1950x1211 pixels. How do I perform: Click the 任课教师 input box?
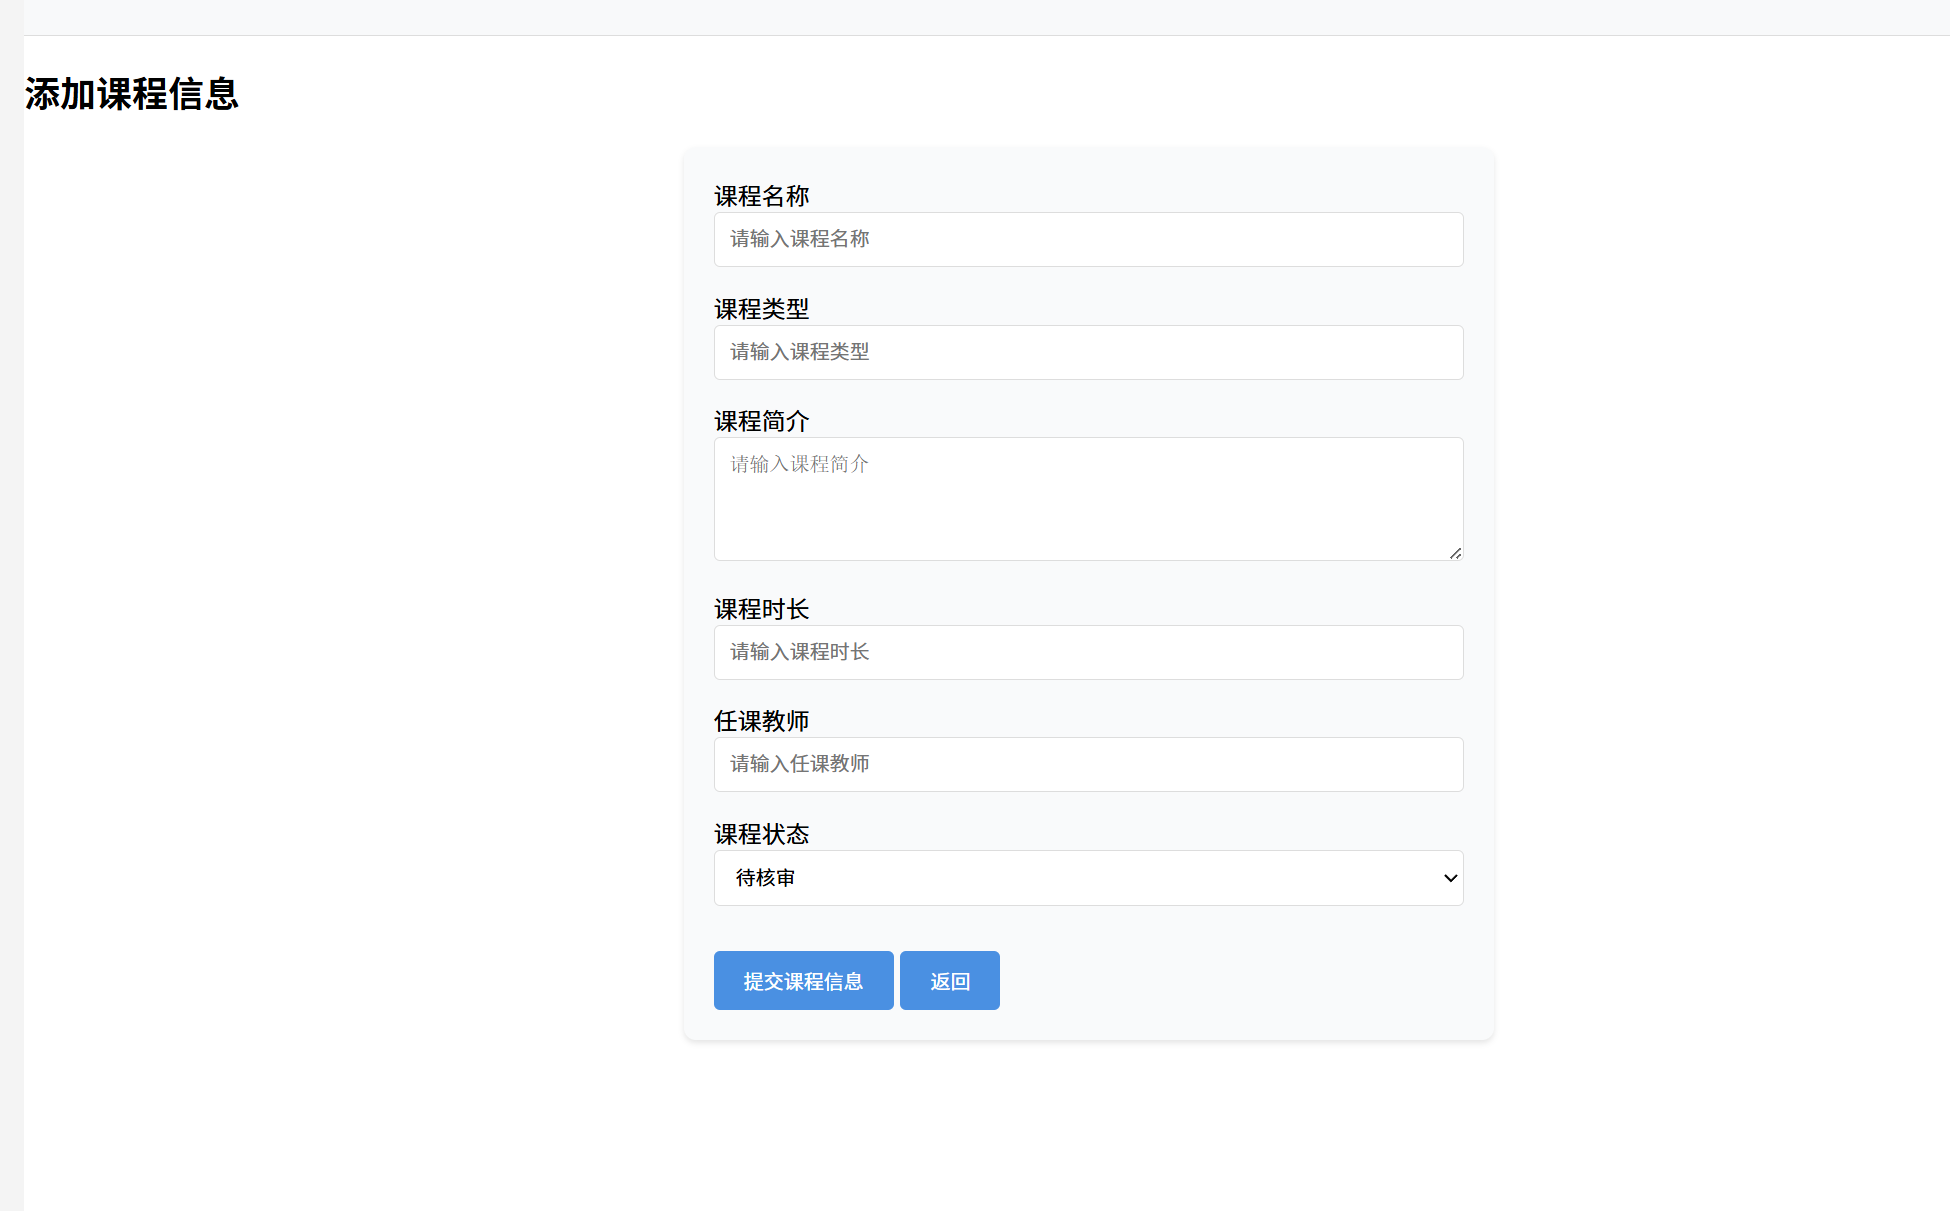(x=1088, y=764)
